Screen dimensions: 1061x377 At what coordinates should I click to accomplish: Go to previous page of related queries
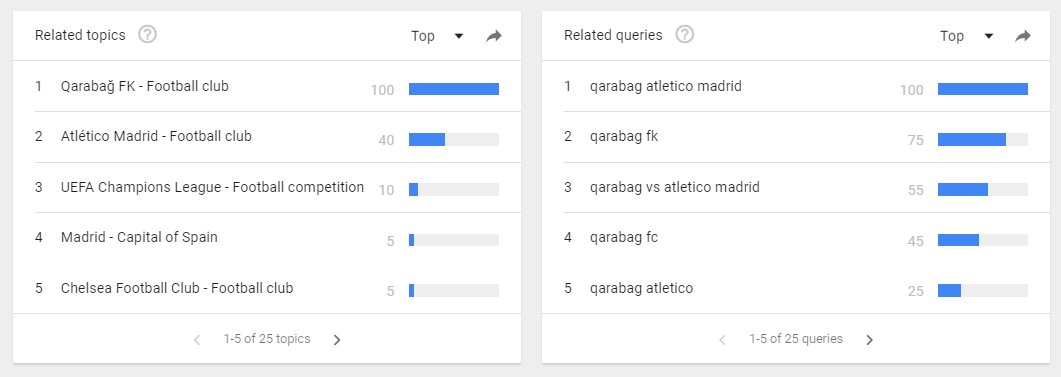coord(722,340)
